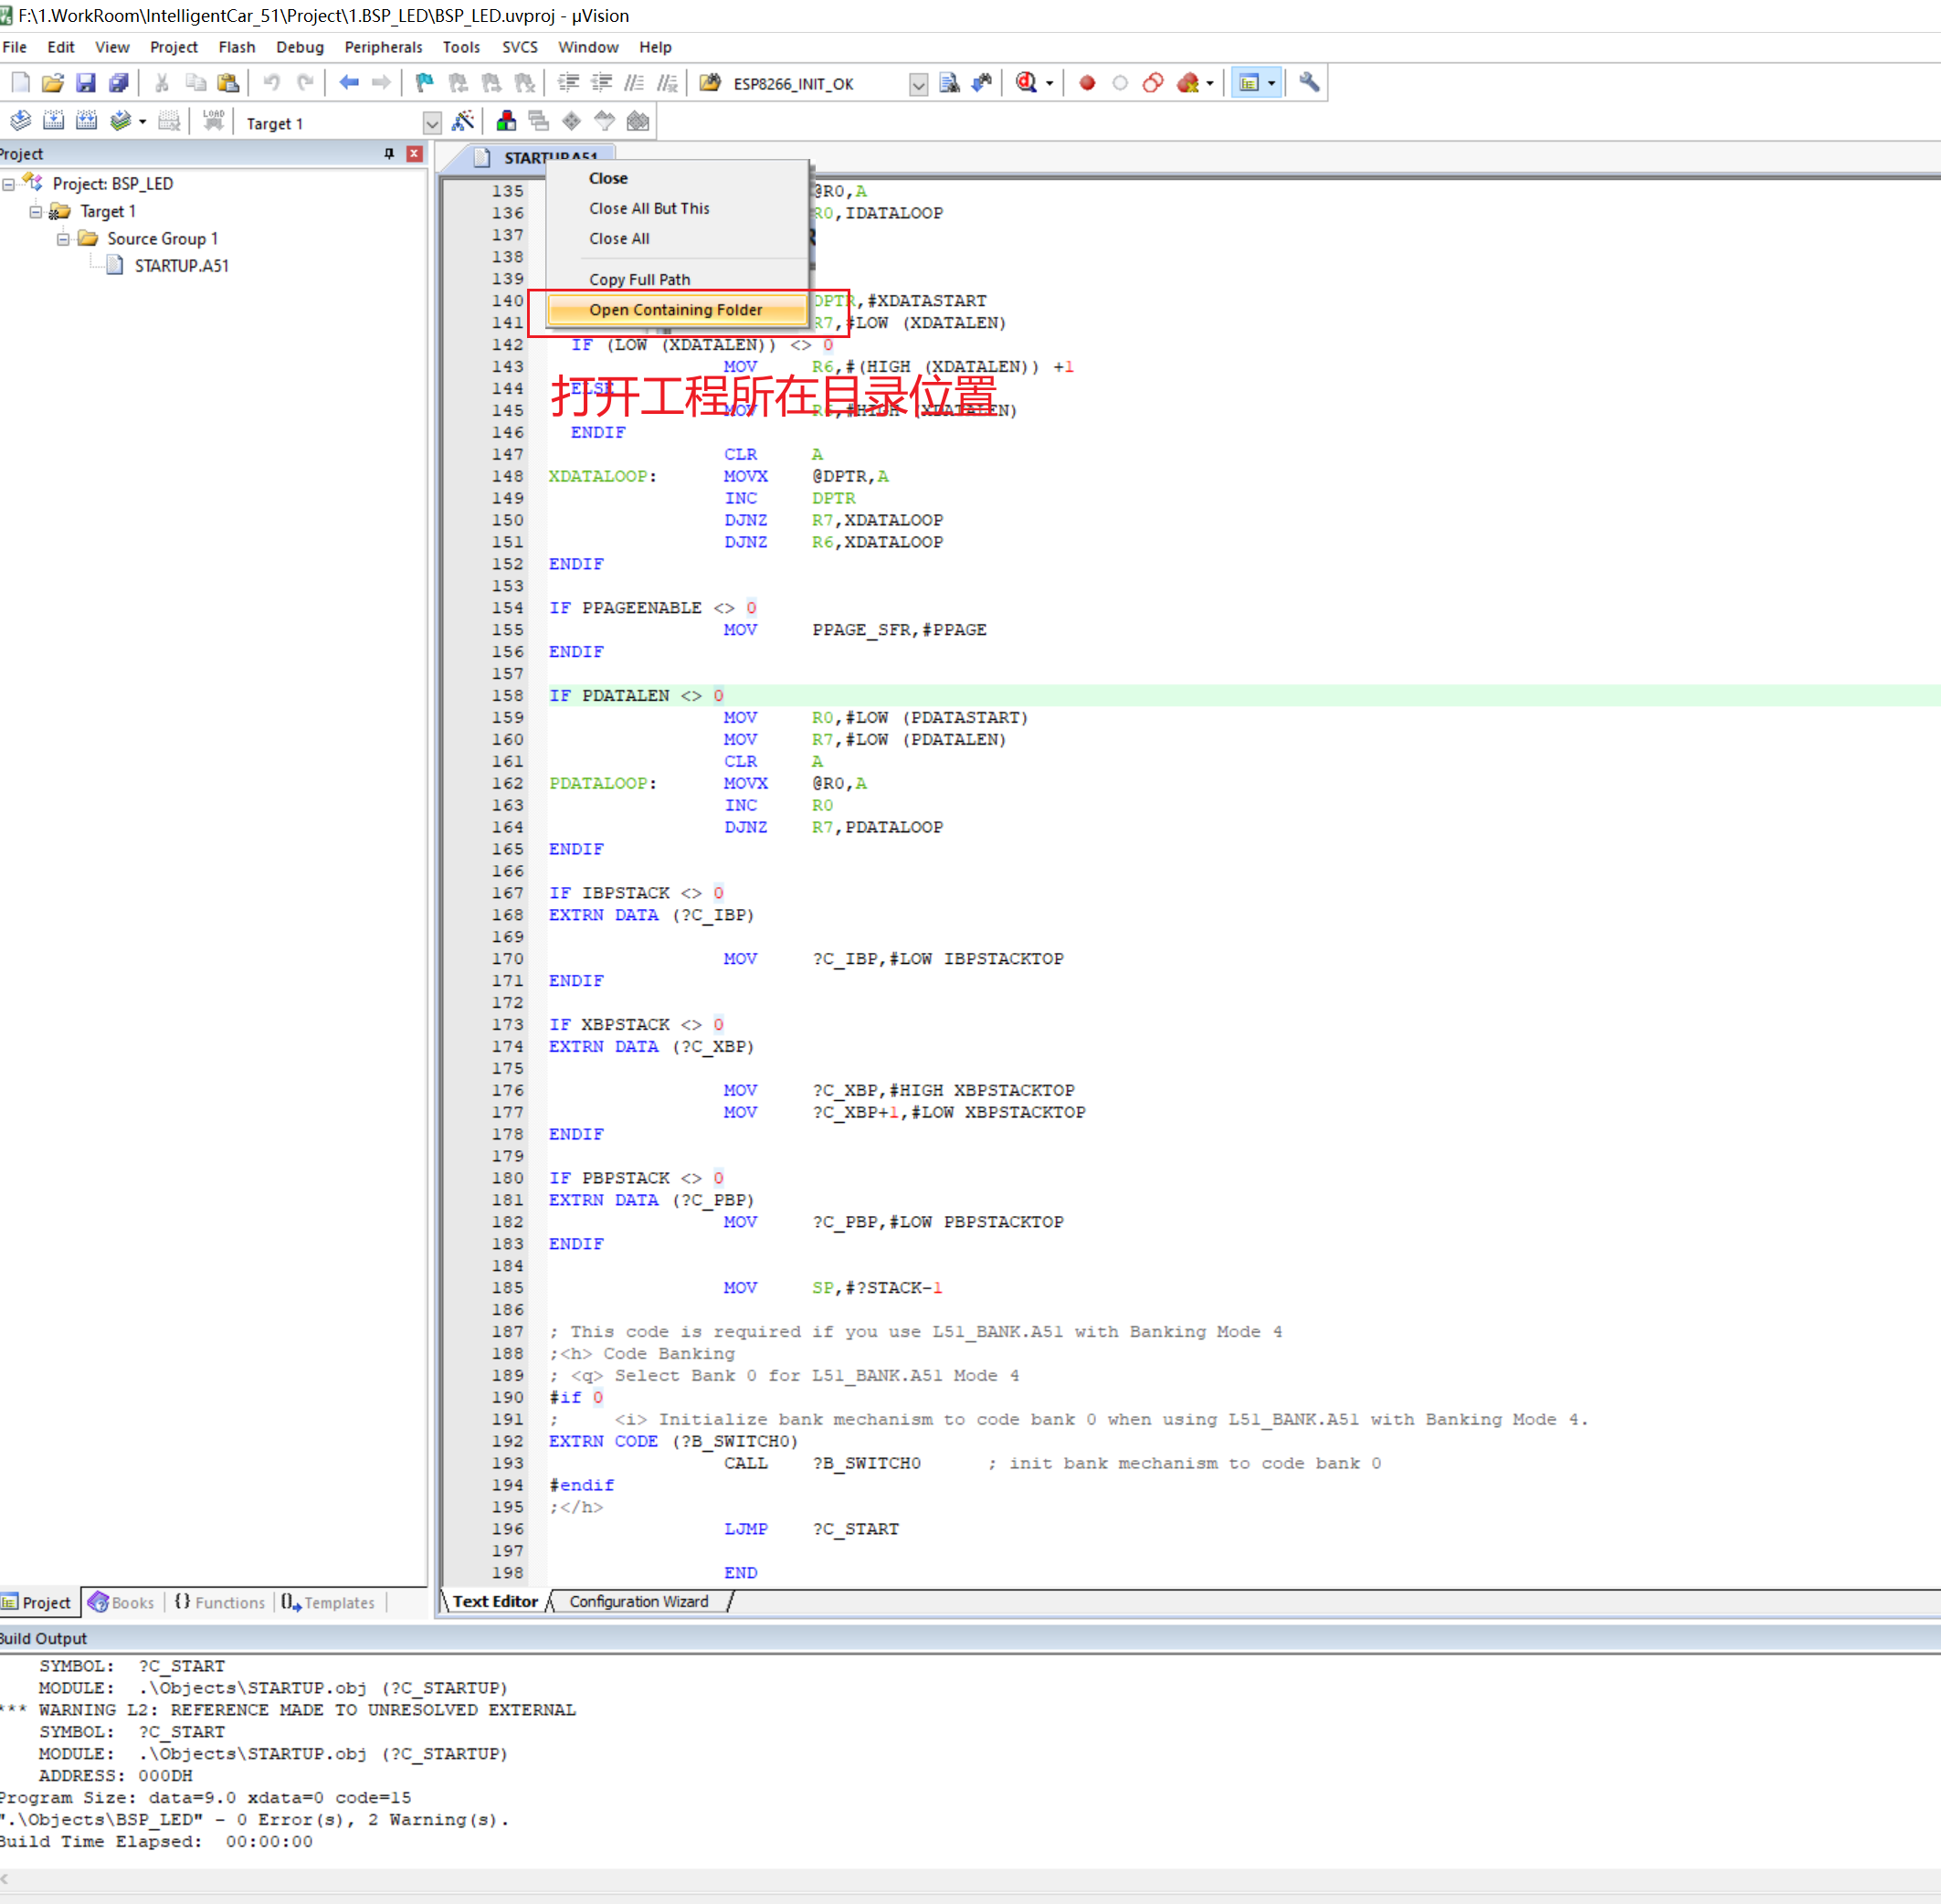The width and height of the screenshot is (1941, 1904).
Task: Collapse the Source Group 1 tree node
Action: tap(63, 239)
